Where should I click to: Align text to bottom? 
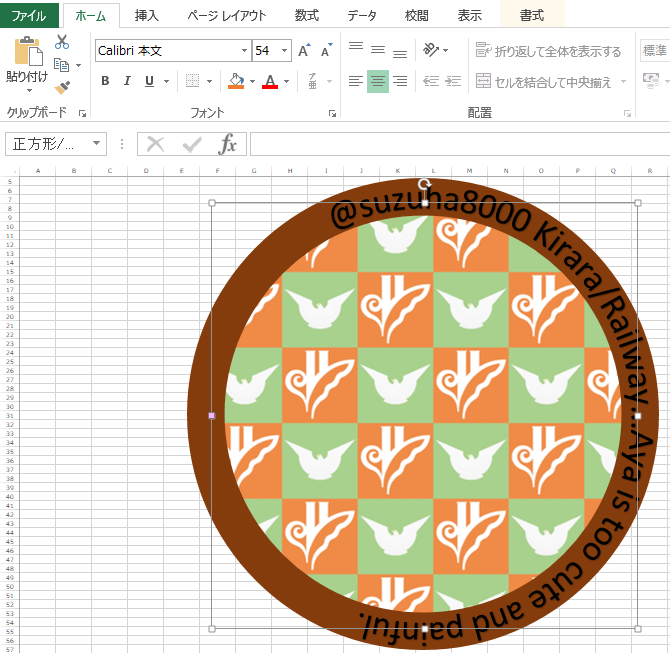400,54
